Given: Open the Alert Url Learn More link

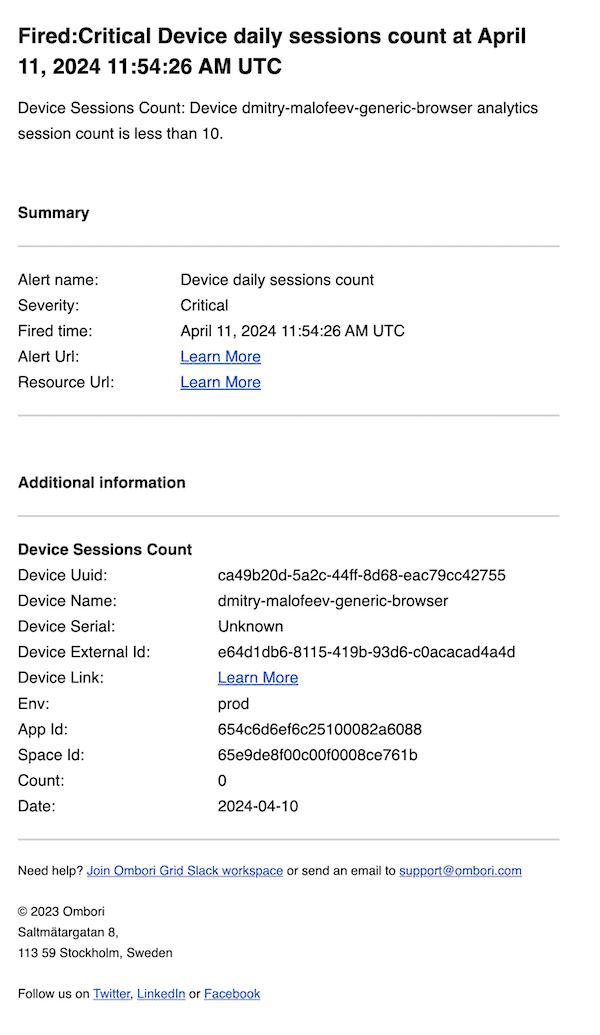Looking at the screenshot, I should coord(220,357).
